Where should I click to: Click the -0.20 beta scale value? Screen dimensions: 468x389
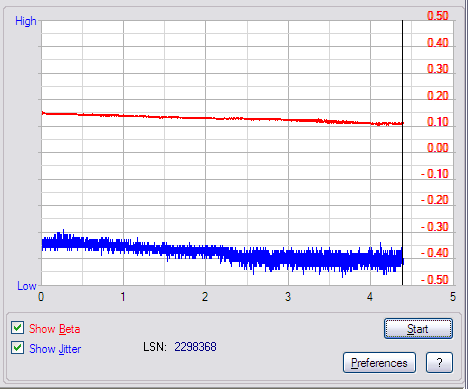coord(435,200)
